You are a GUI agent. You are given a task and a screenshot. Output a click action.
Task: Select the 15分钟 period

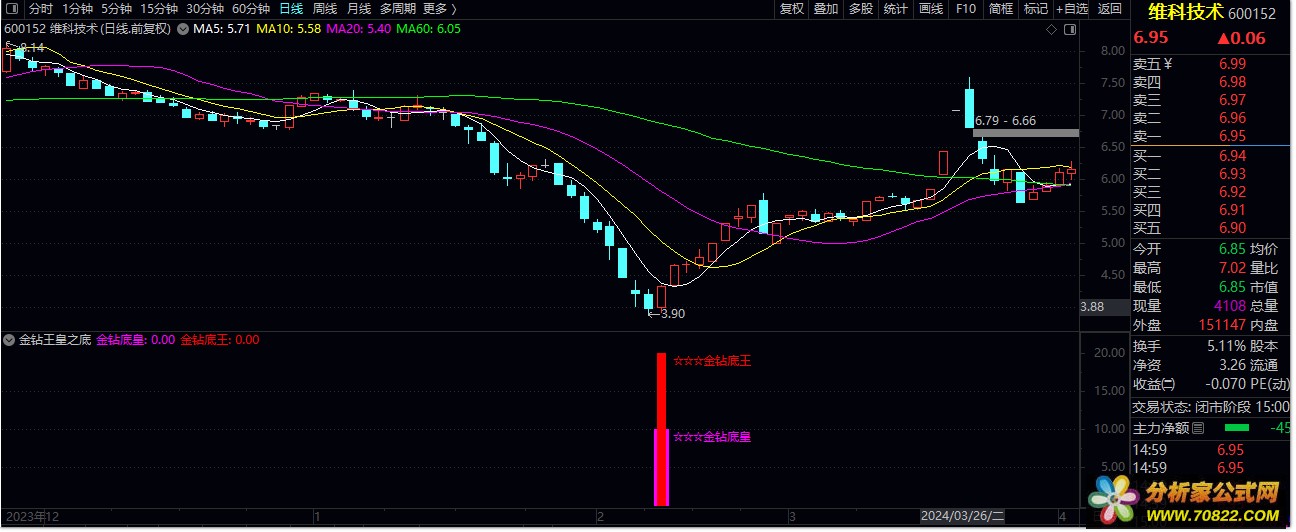click(159, 9)
